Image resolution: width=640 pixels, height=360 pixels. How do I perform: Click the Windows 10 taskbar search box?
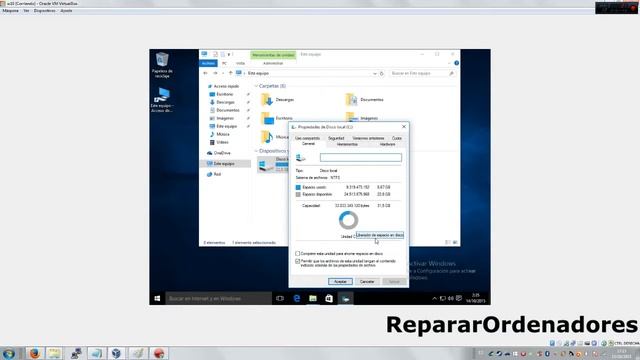tap(218, 299)
